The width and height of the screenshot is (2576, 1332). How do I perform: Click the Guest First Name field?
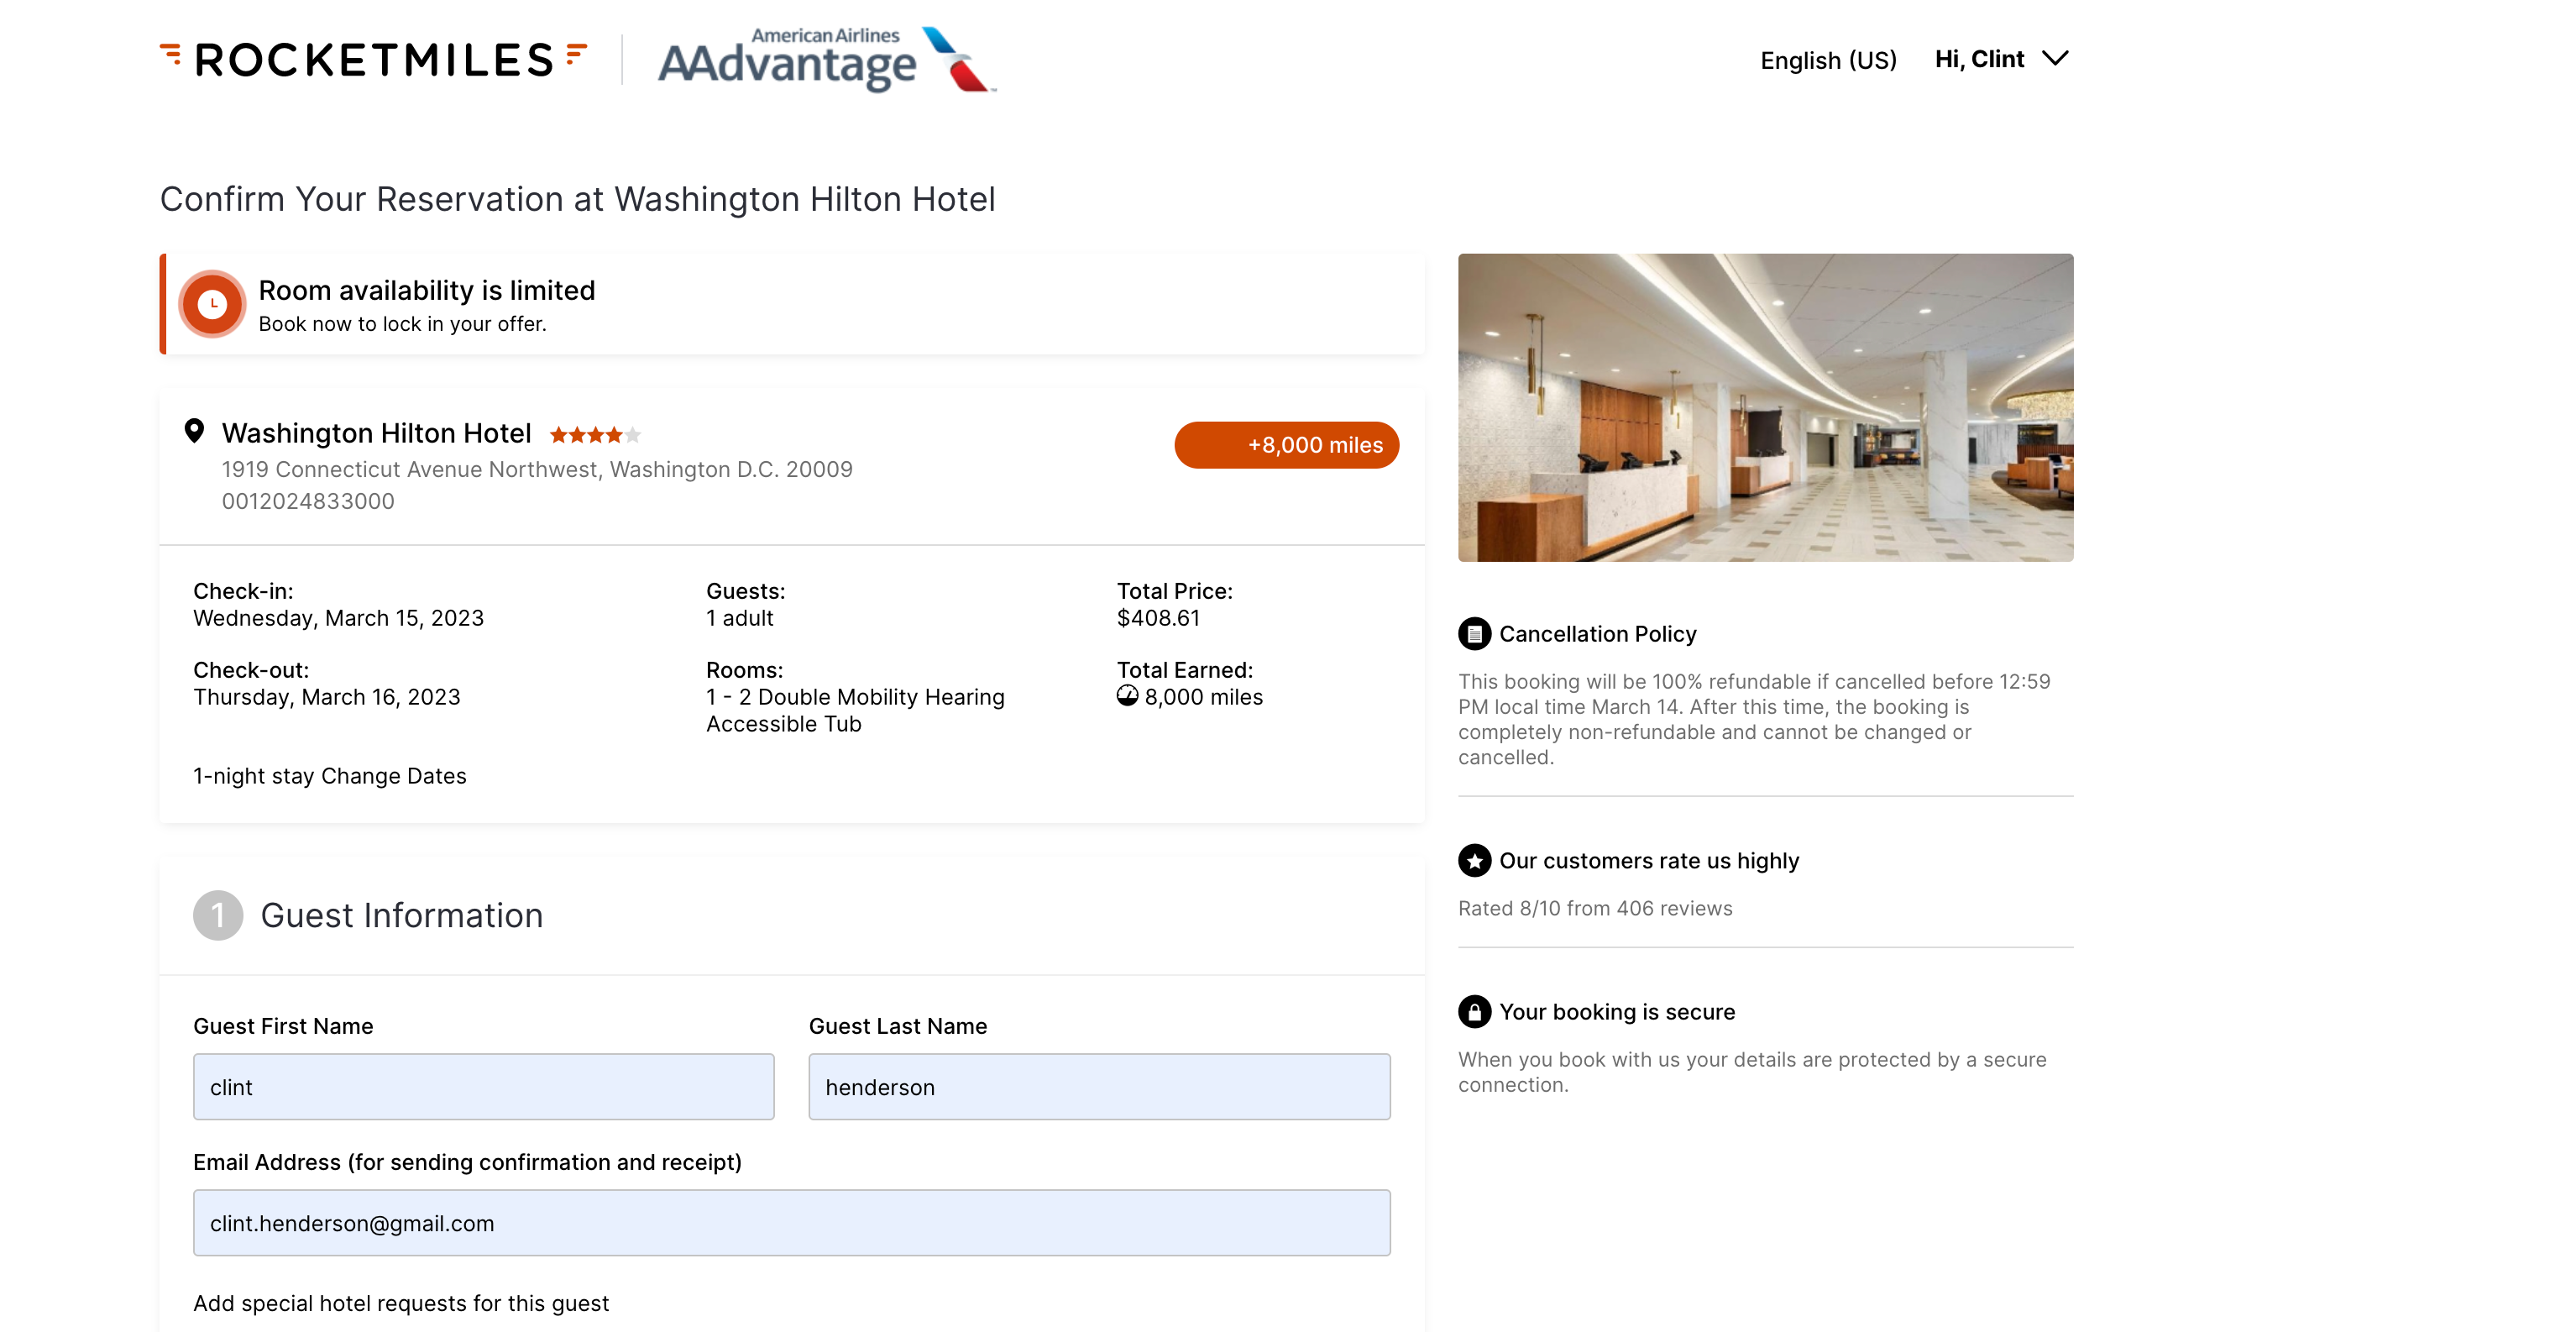483,1087
